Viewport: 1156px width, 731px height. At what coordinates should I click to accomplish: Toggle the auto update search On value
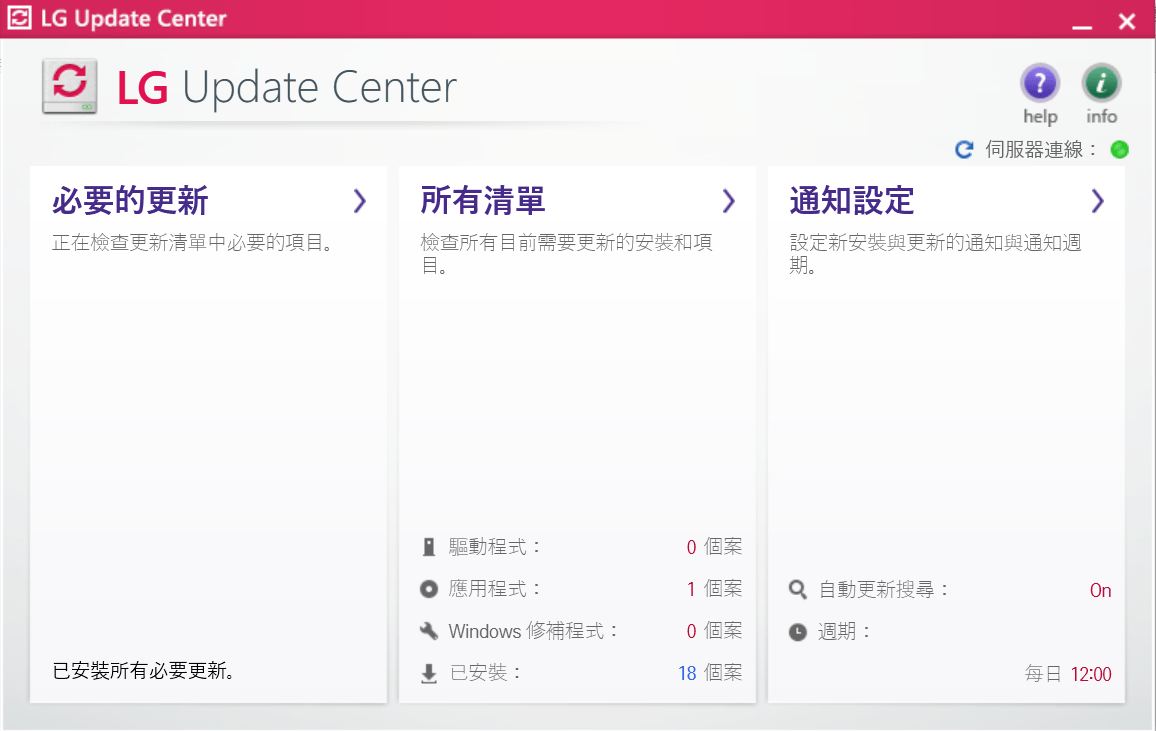(x=1100, y=591)
